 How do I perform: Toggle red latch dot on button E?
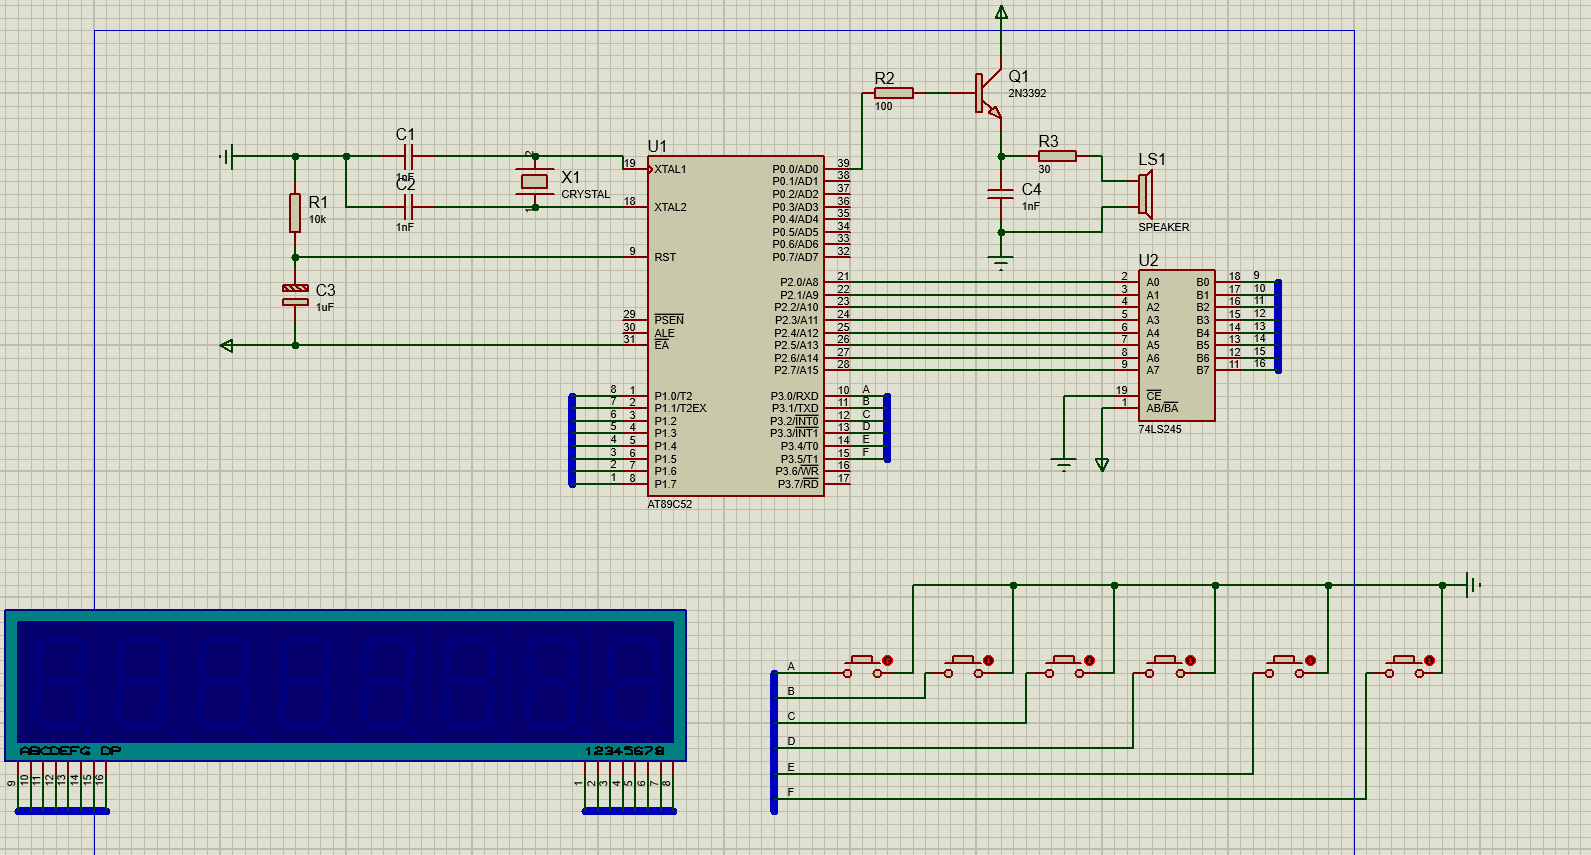click(x=1311, y=661)
